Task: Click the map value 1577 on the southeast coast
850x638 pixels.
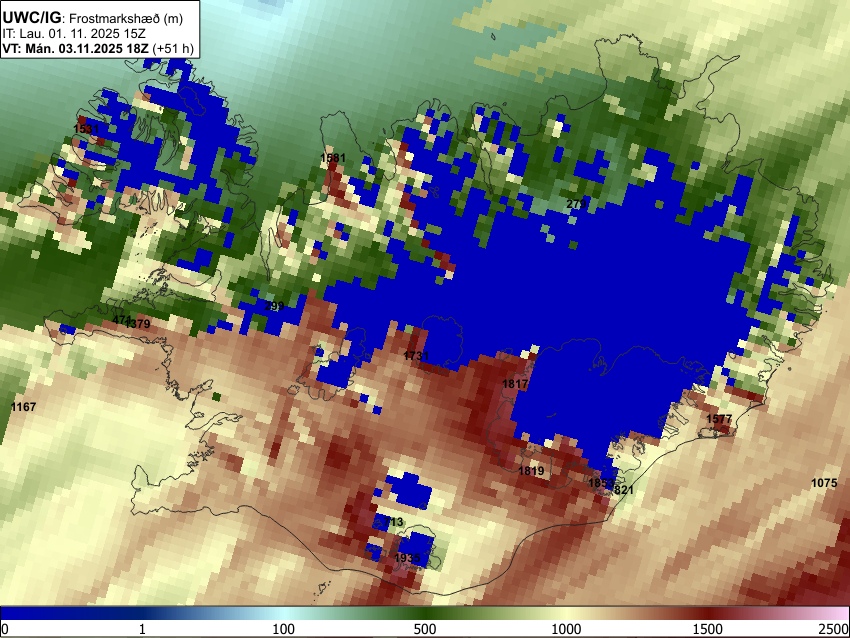Action: point(719,419)
